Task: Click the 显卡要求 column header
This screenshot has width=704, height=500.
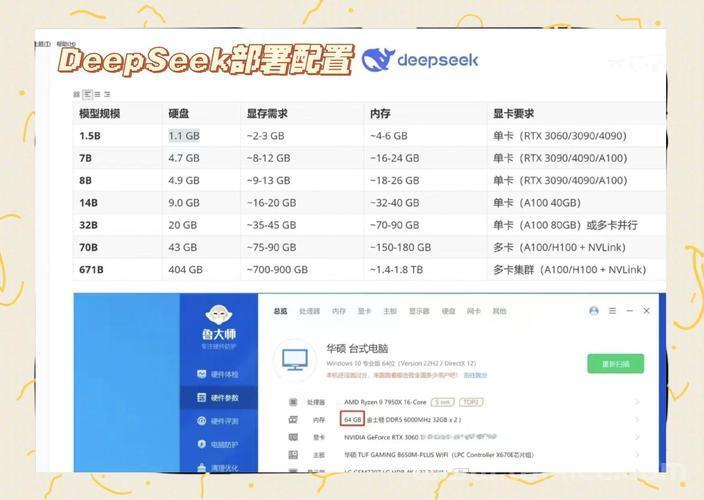Action: 514,114
